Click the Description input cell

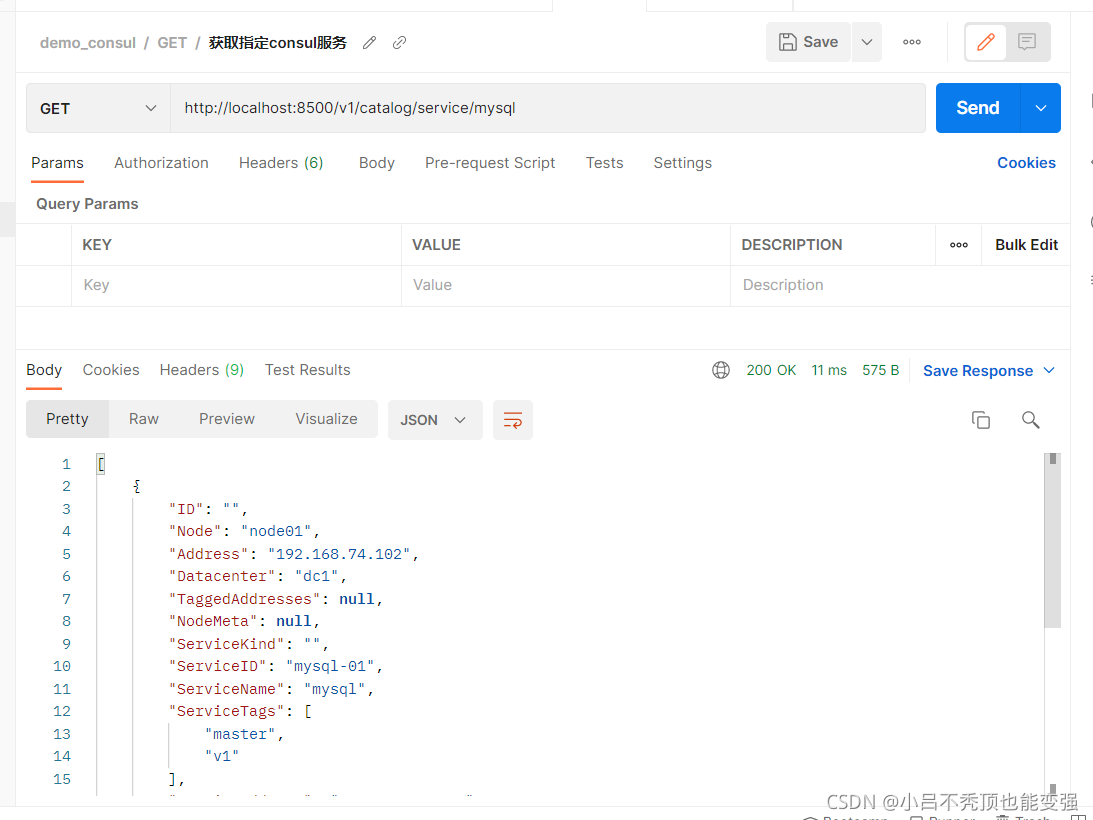coord(900,285)
